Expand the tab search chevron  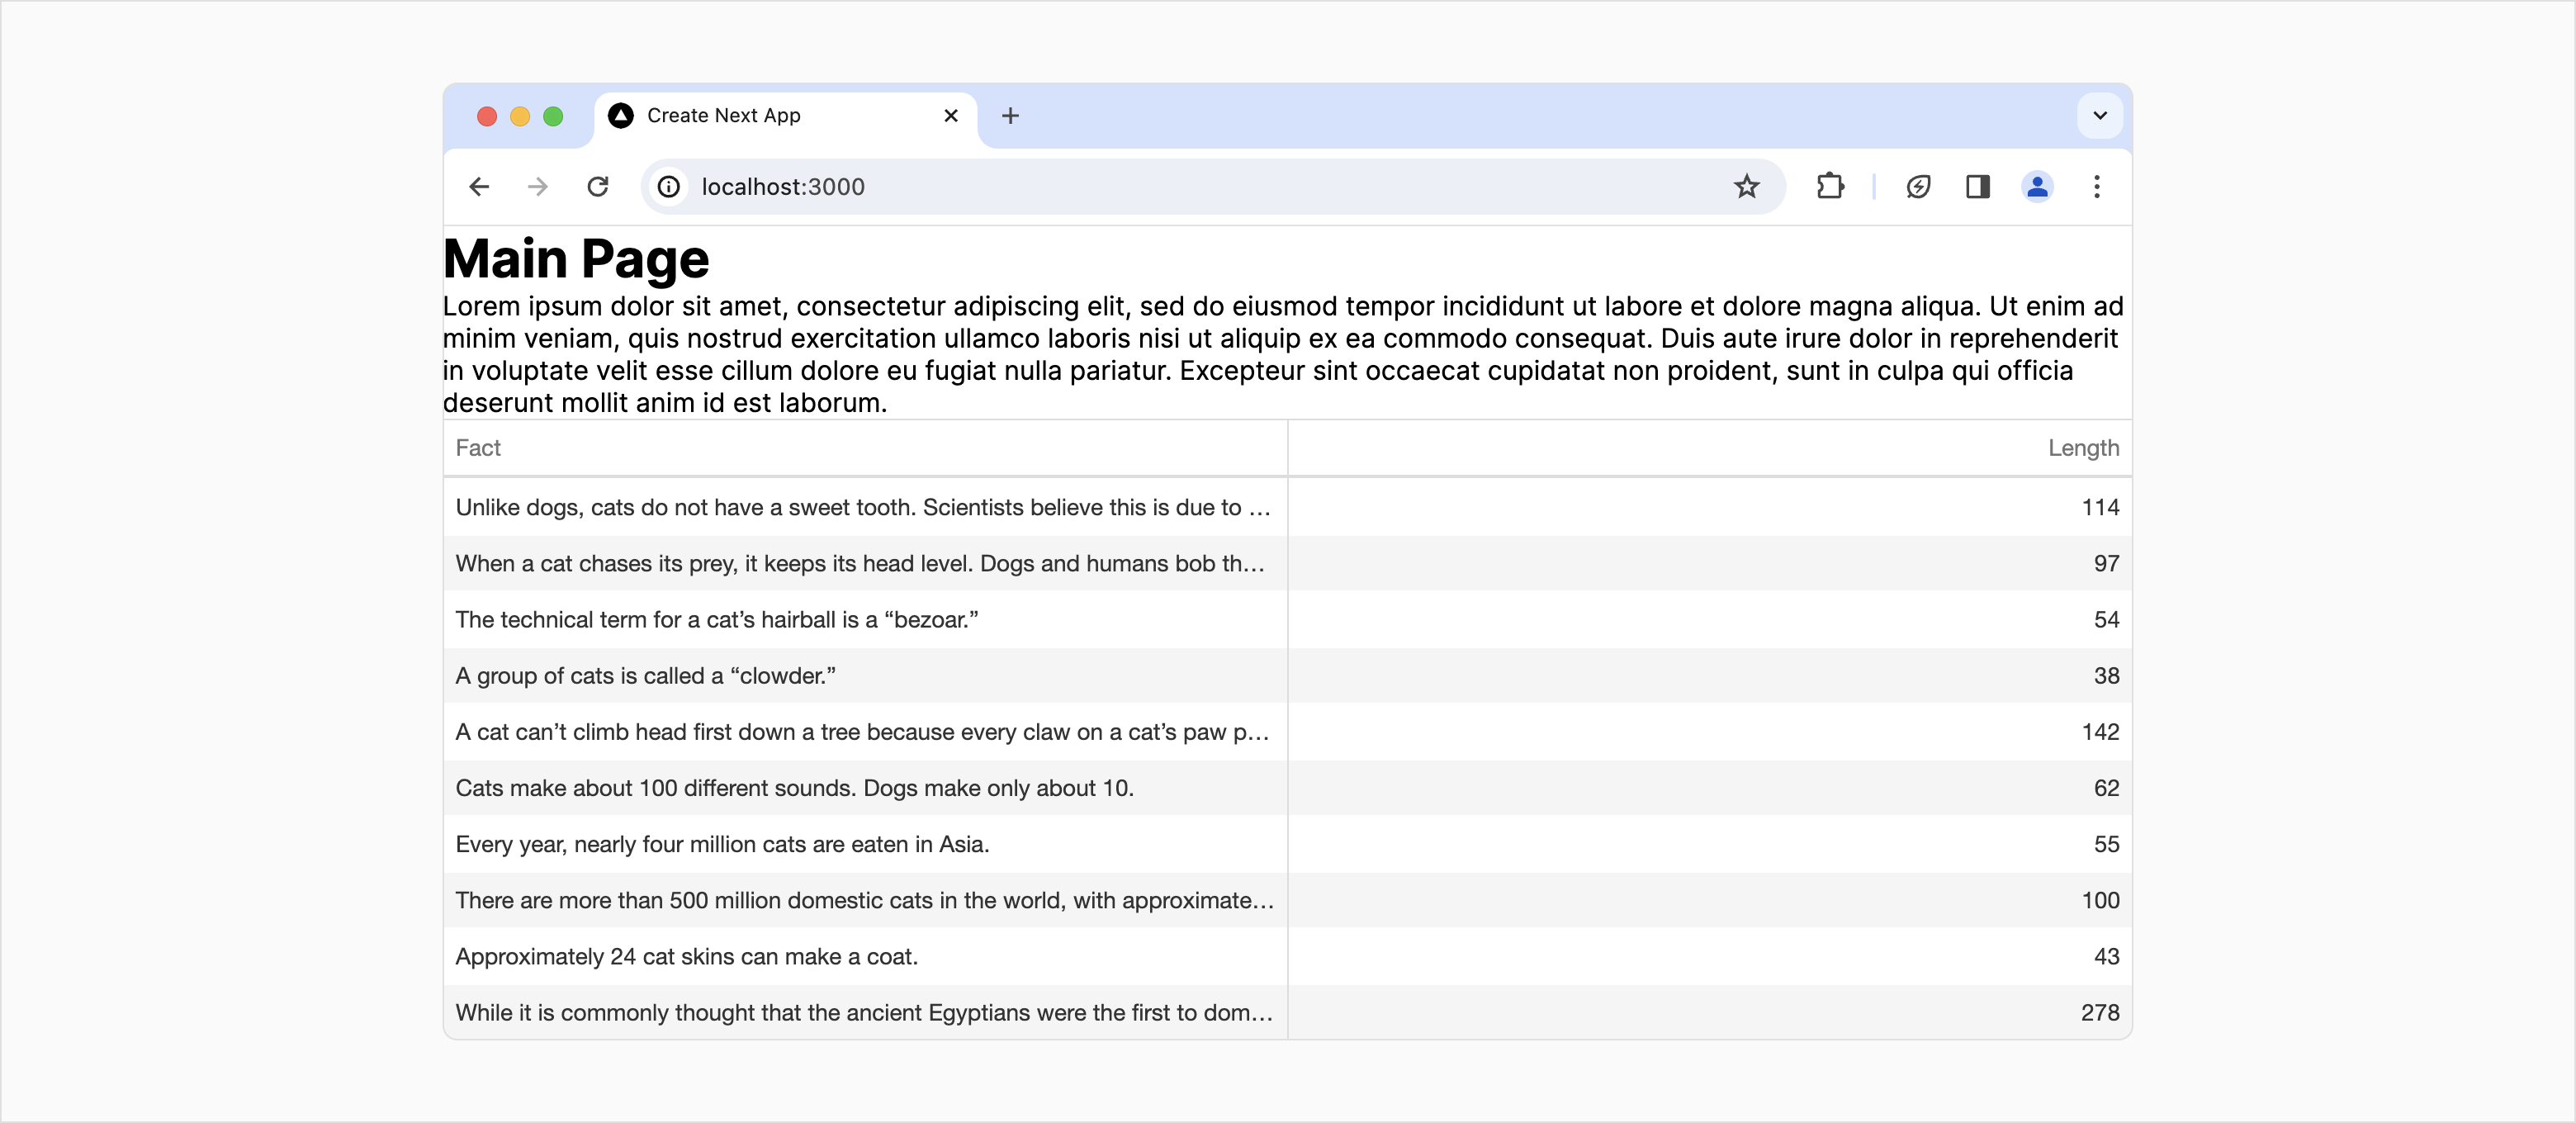pos(2099,116)
